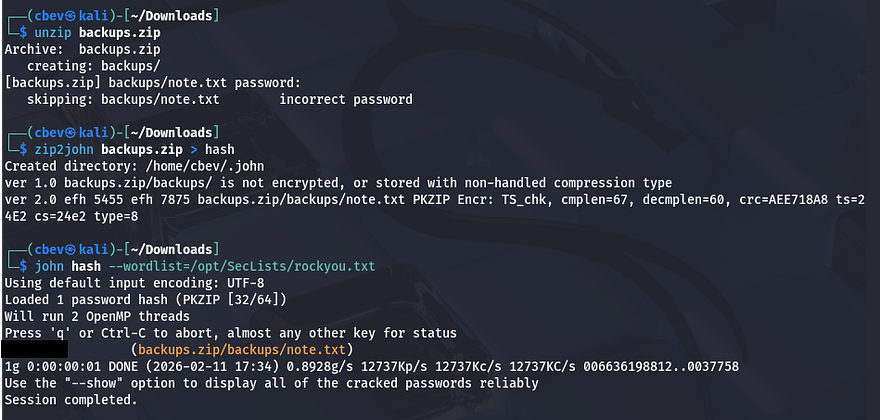
Task: Click the blacked-out cracked password box
Action: pos(34,349)
